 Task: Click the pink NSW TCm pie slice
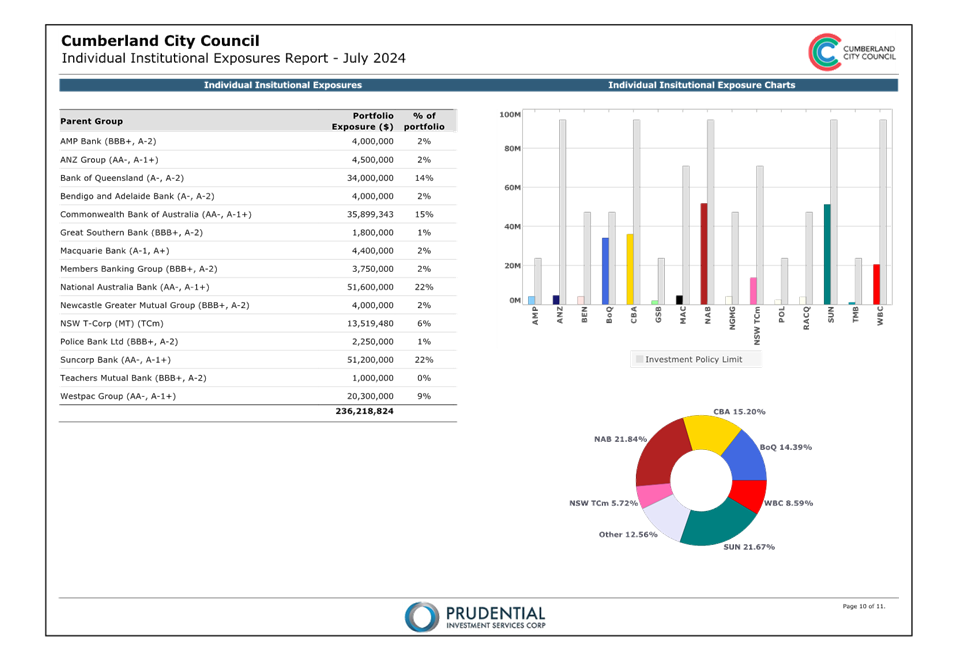click(653, 495)
